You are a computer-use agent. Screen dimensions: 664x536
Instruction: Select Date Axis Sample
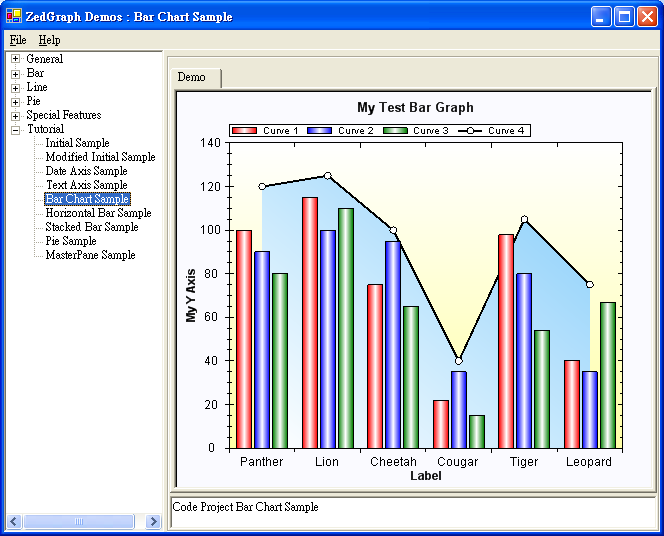click(x=86, y=171)
